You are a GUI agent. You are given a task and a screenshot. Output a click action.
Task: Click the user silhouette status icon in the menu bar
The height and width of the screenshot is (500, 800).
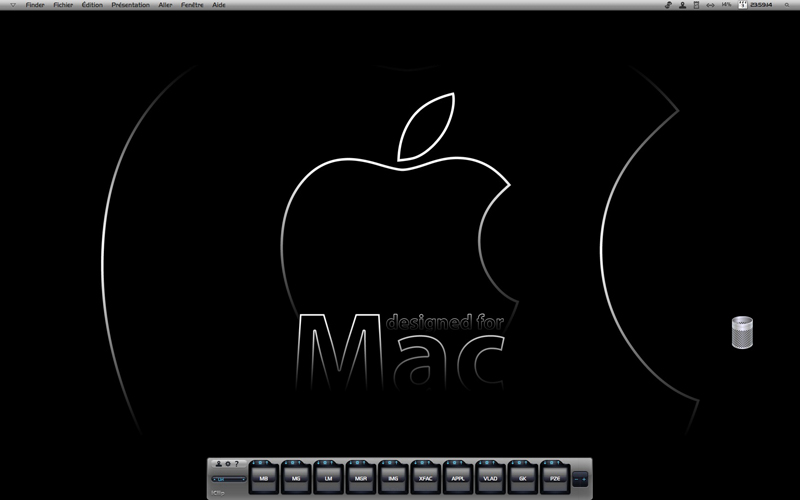point(682,5)
